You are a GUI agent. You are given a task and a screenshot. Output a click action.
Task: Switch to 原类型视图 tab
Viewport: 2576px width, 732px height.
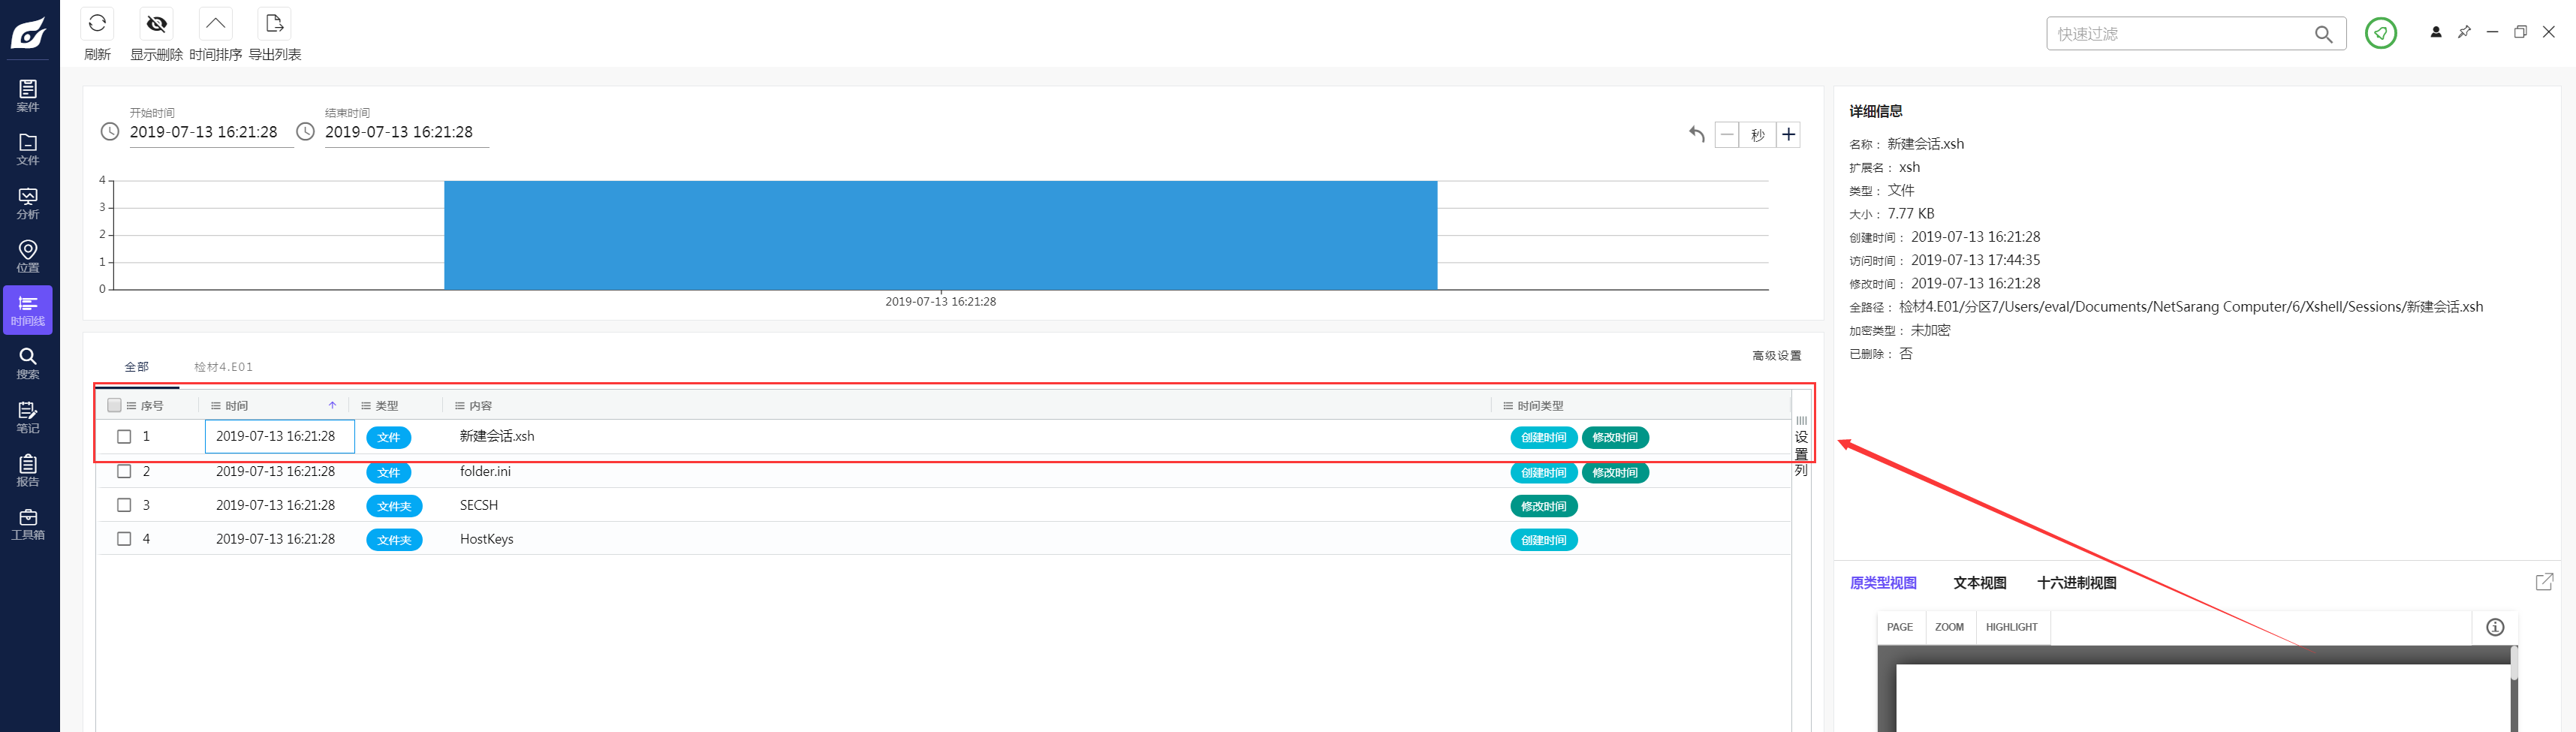click(x=1883, y=583)
